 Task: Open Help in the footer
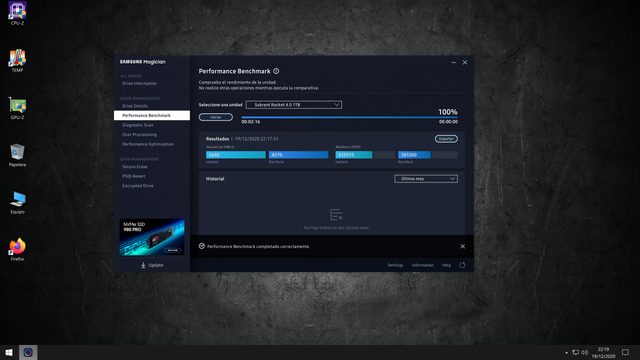coord(446,265)
